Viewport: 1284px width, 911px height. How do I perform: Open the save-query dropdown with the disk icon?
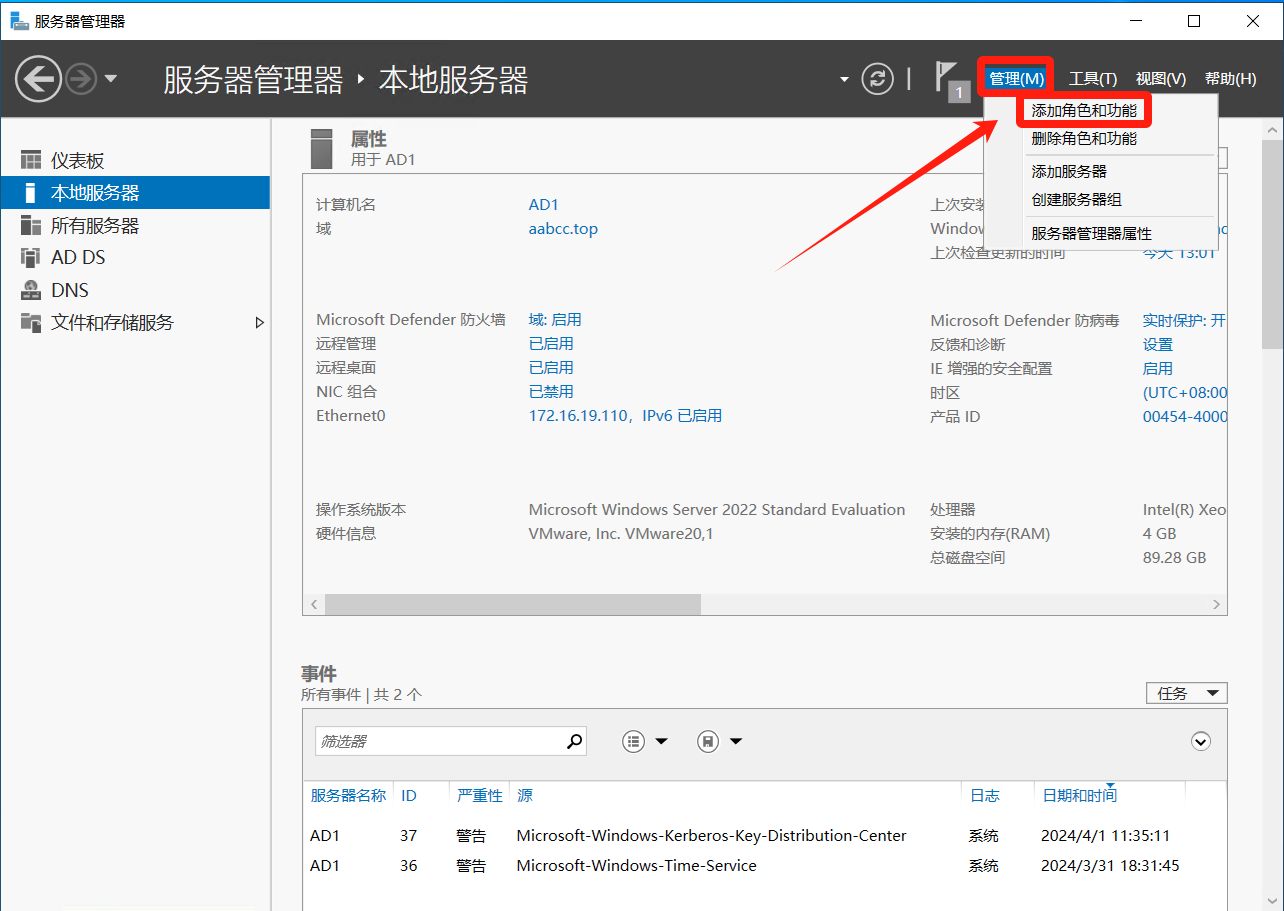720,741
